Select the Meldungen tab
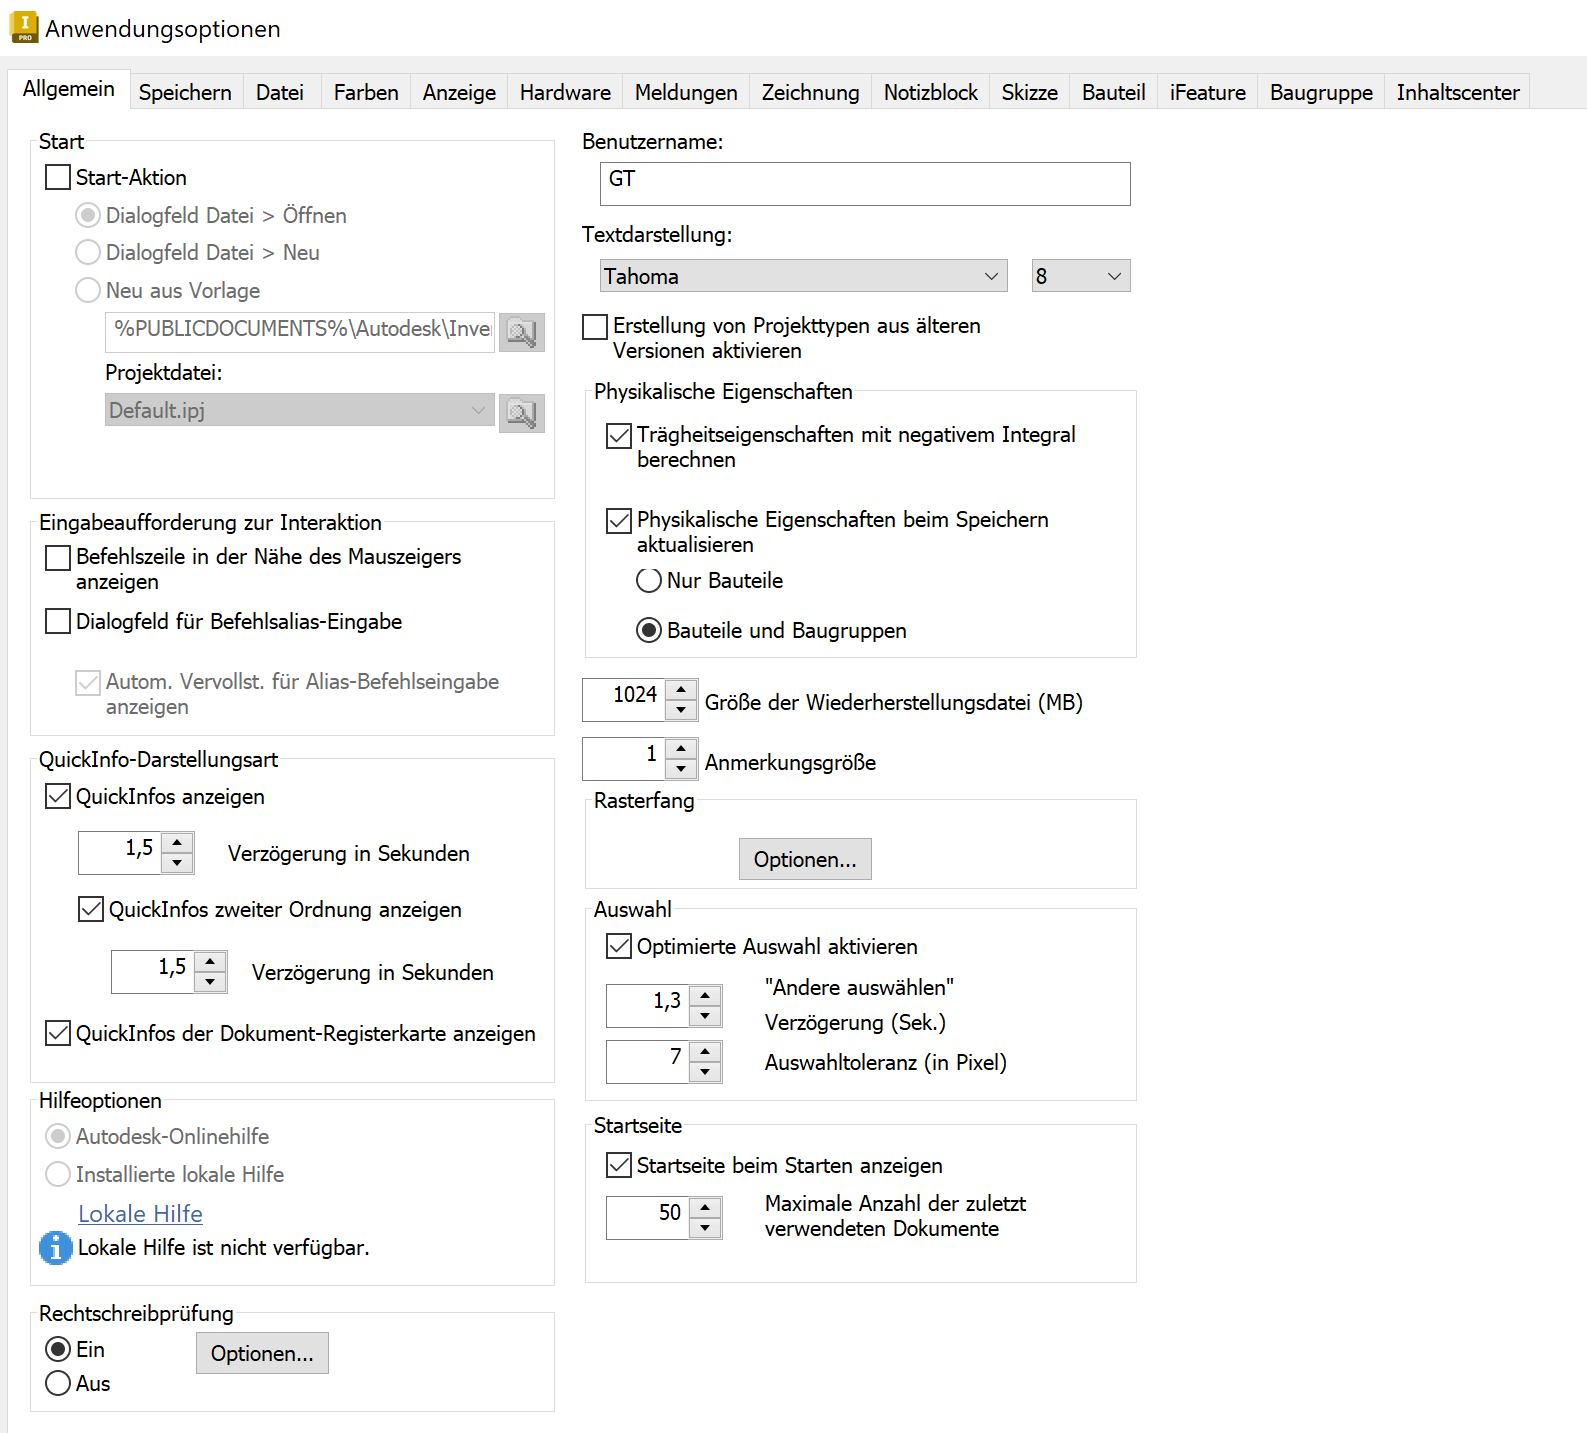Image resolution: width=1587 pixels, height=1433 pixels. point(686,92)
